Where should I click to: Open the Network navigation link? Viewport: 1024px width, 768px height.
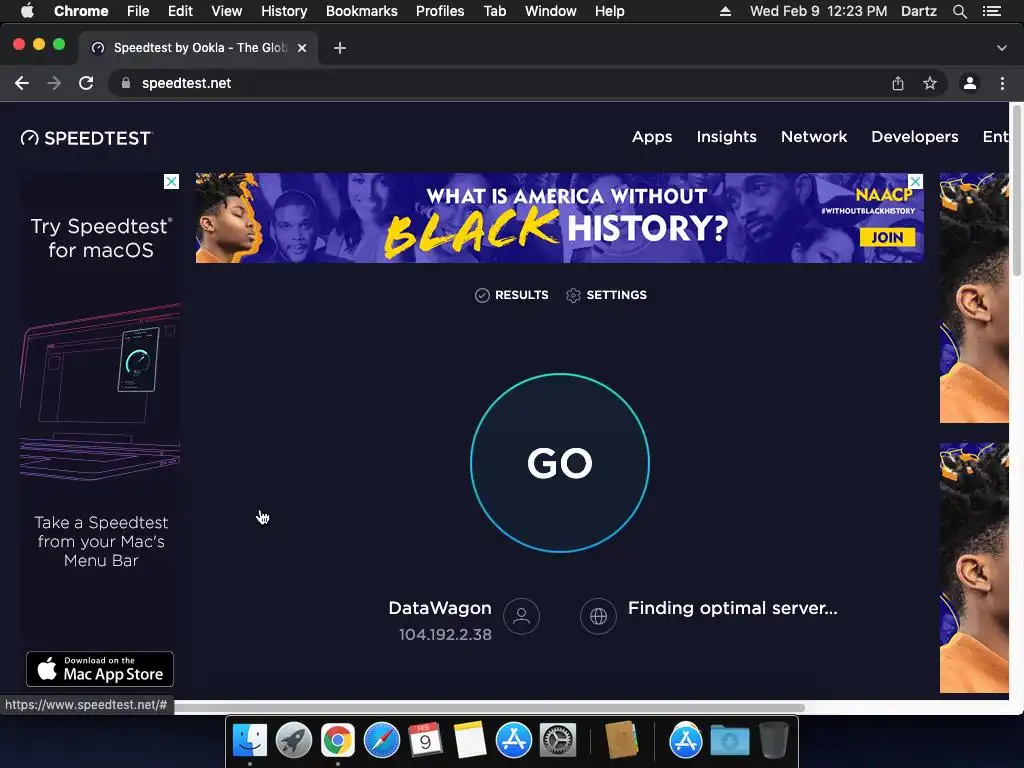[x=814, y=136]
